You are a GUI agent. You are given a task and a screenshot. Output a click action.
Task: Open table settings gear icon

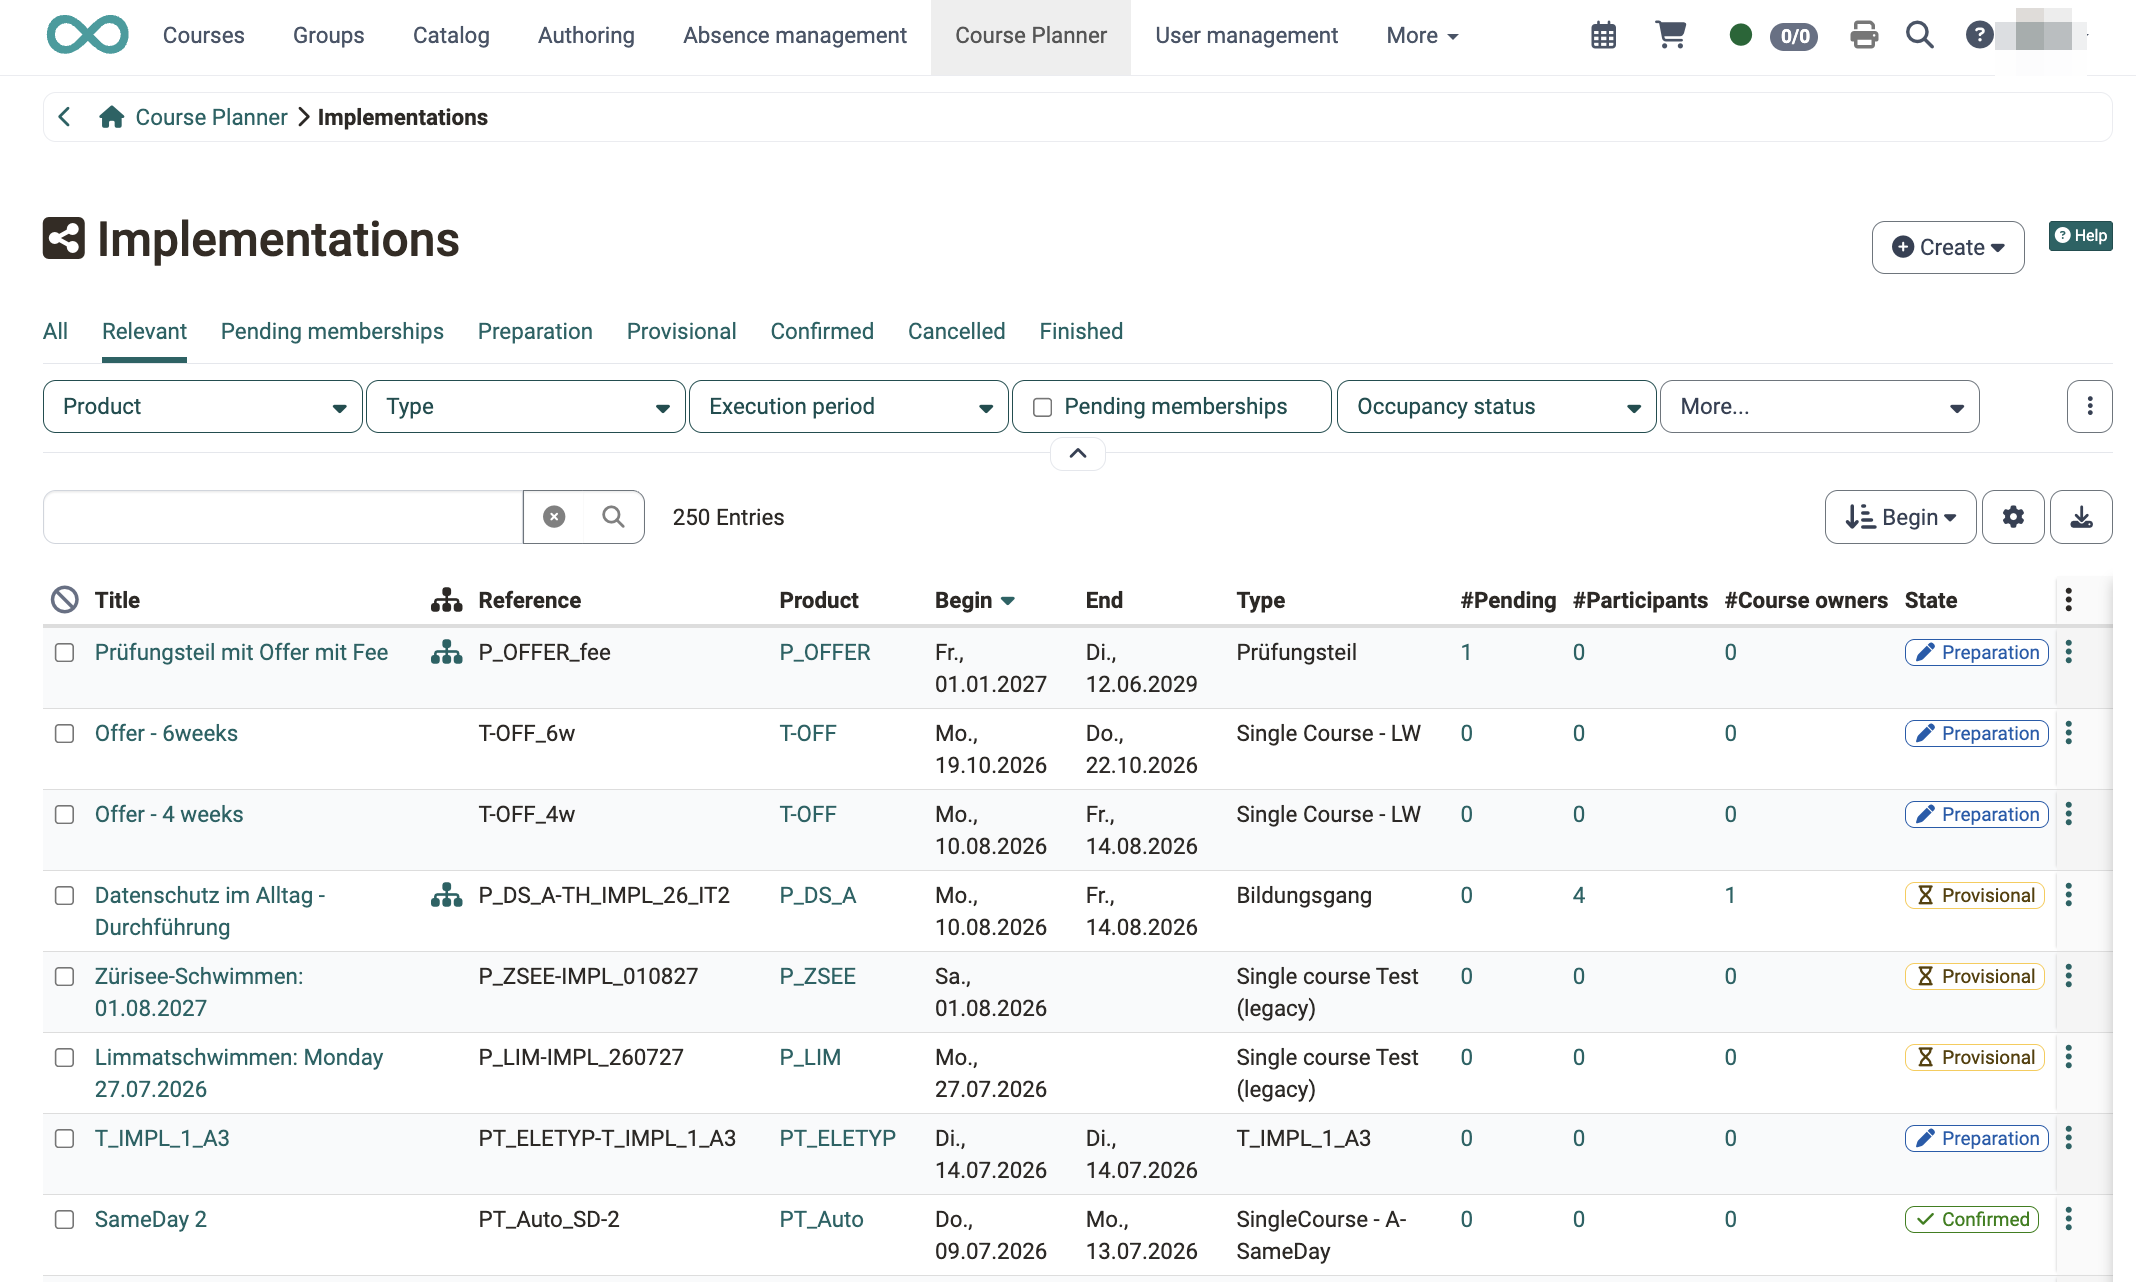[x=2013, y=517]
